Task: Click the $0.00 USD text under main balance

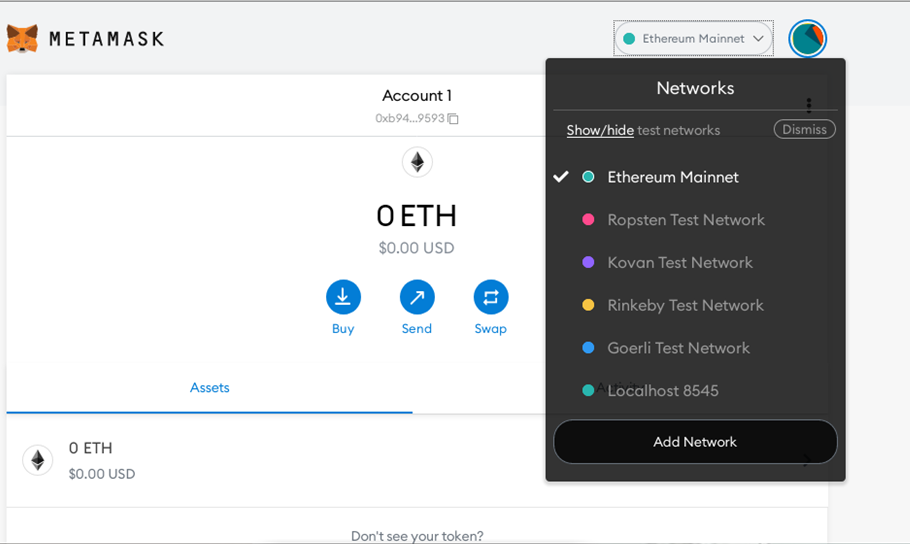Action: point(416,248)
